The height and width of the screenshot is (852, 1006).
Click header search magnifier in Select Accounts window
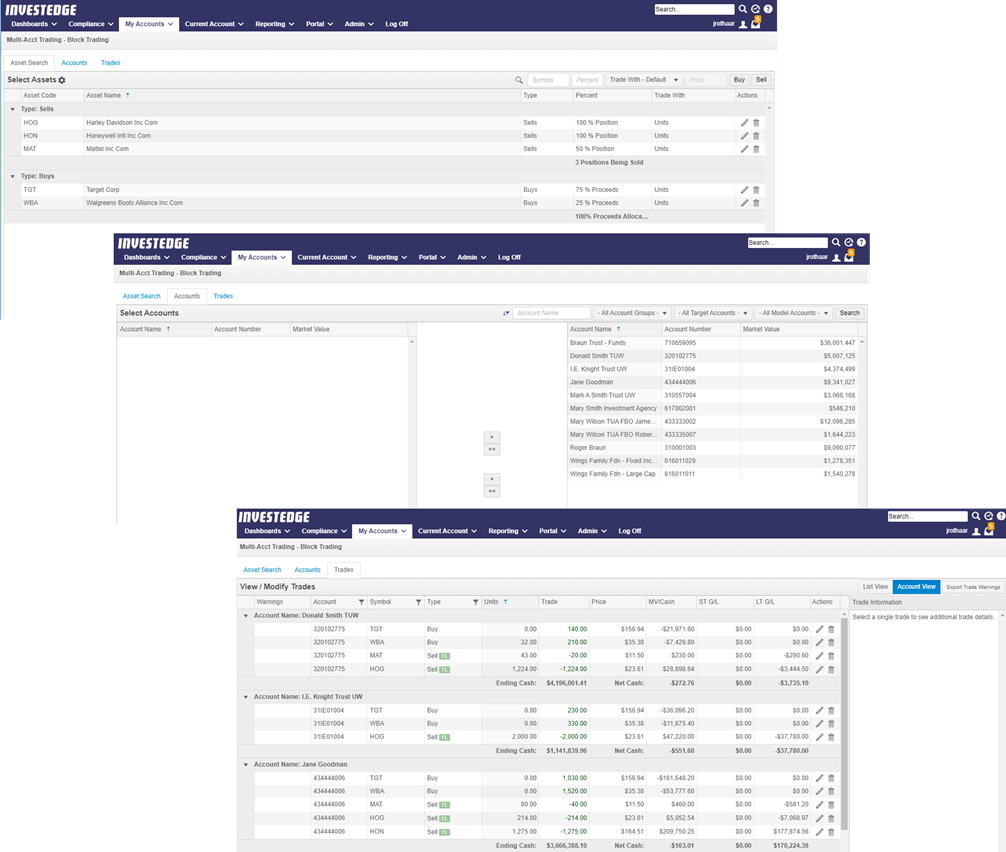coord(836,243)
